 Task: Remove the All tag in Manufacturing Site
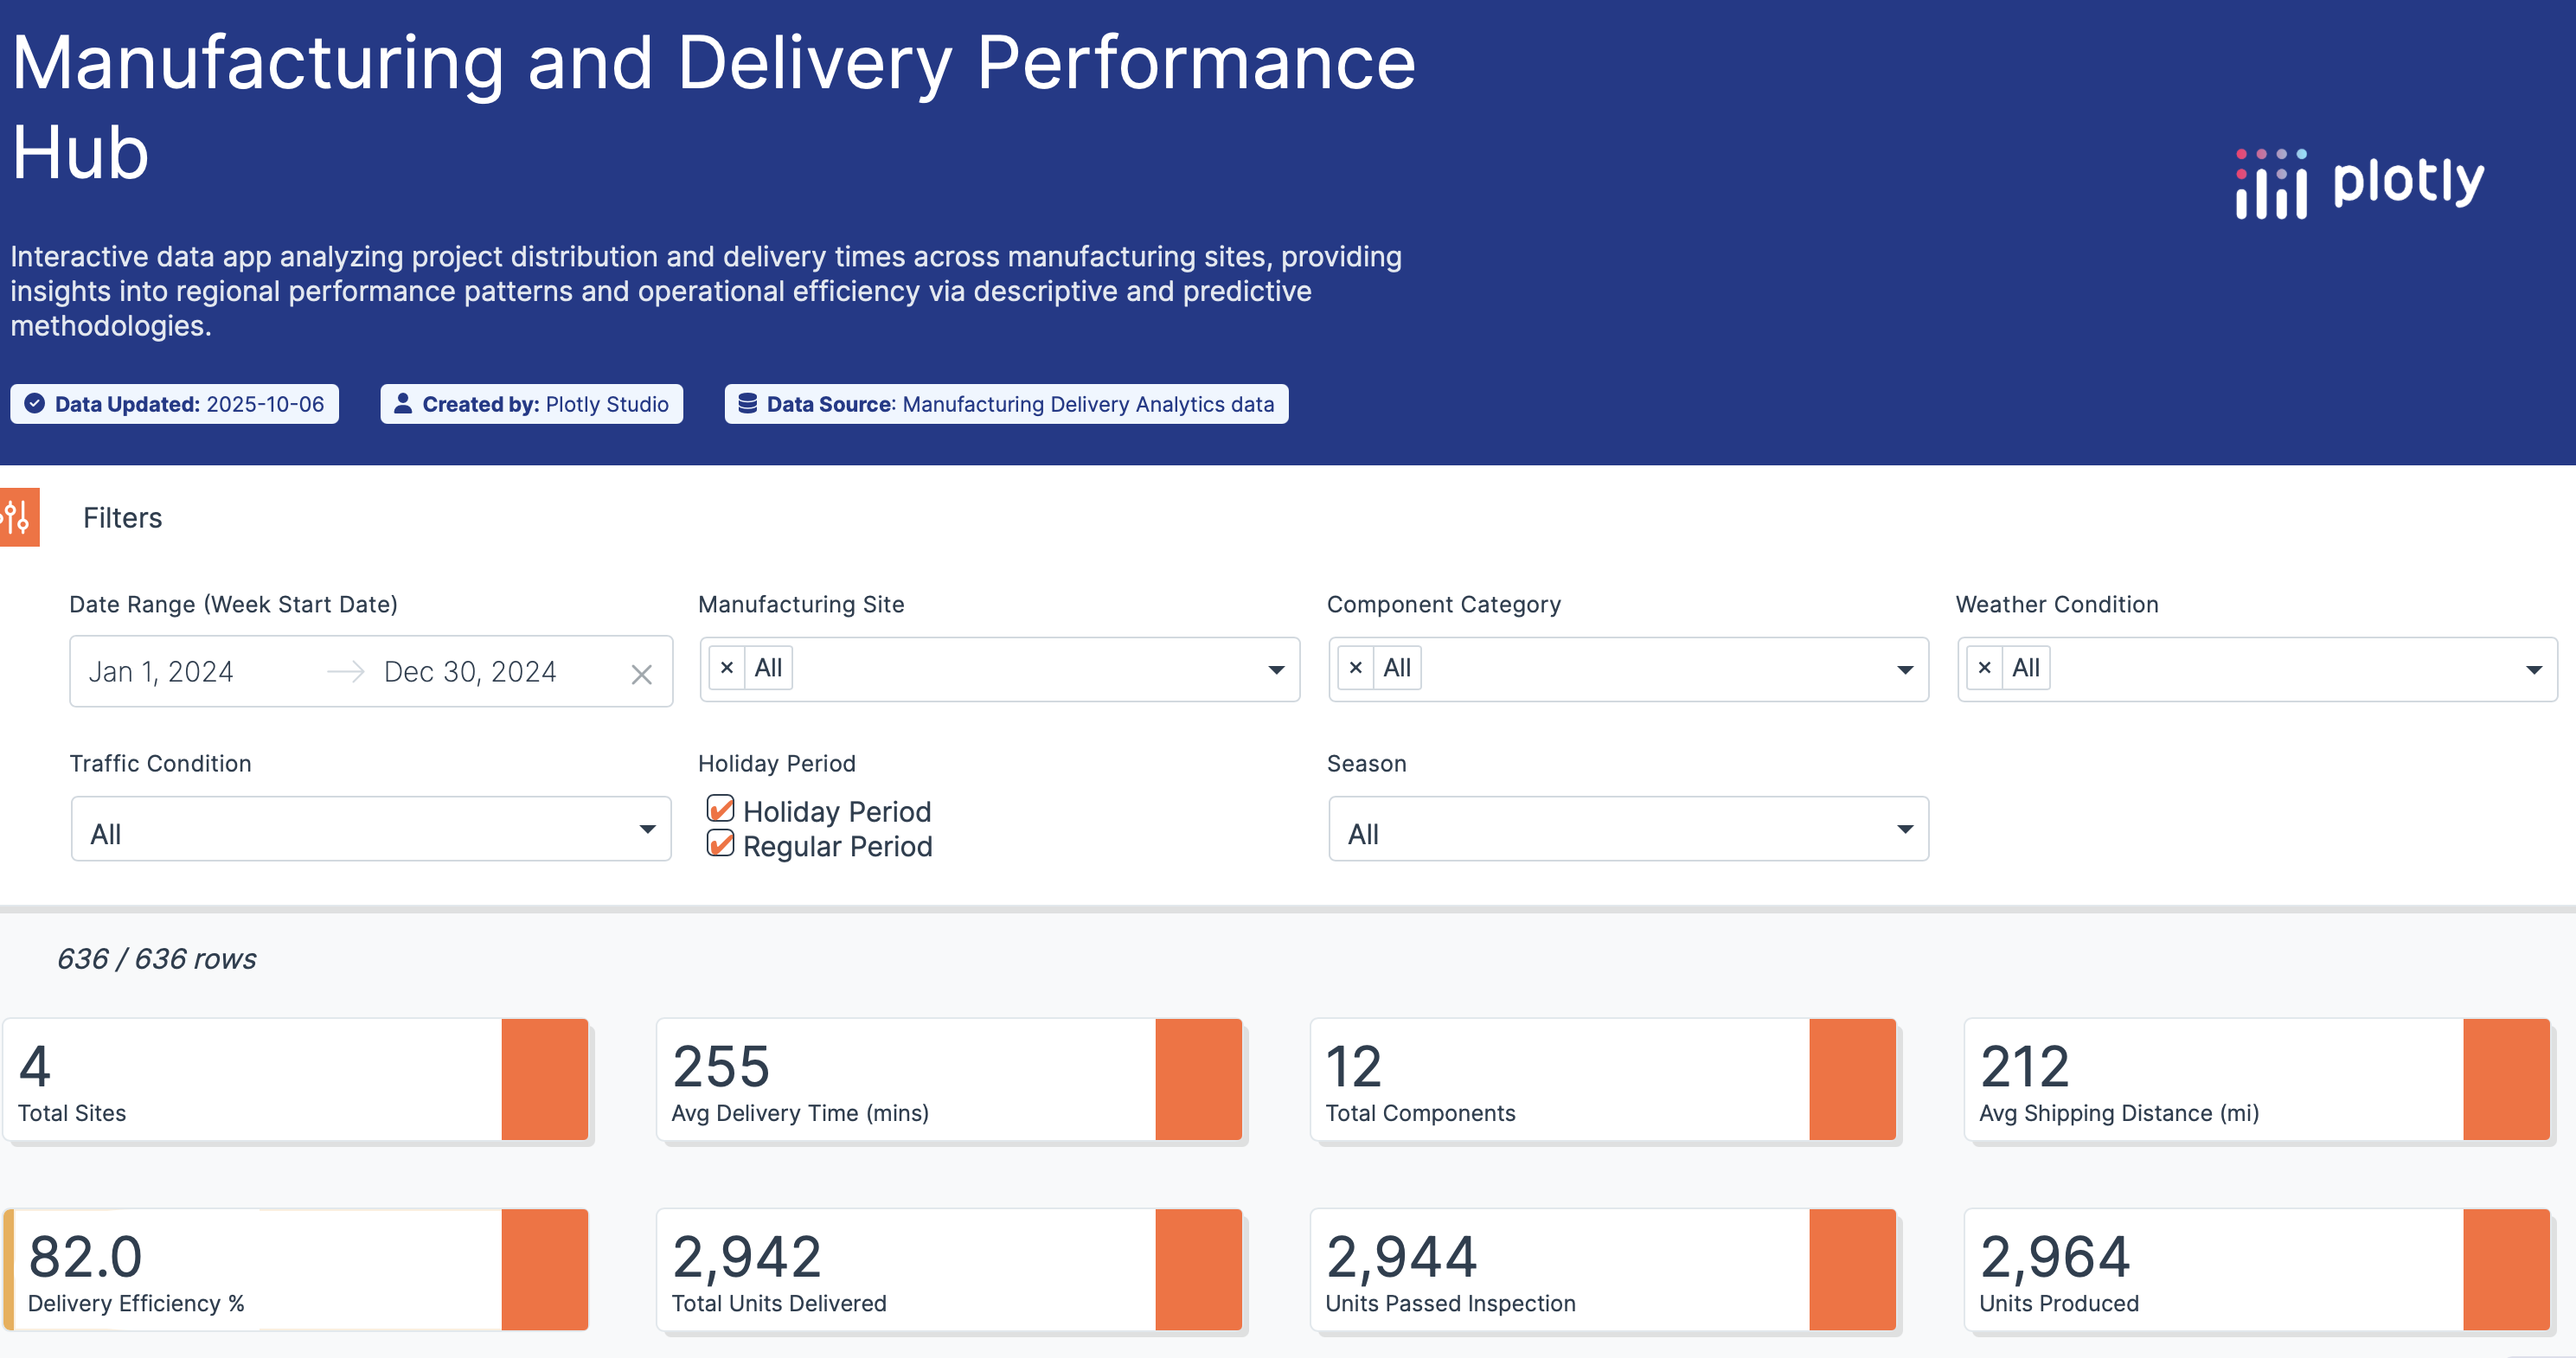tap(727, 667)
